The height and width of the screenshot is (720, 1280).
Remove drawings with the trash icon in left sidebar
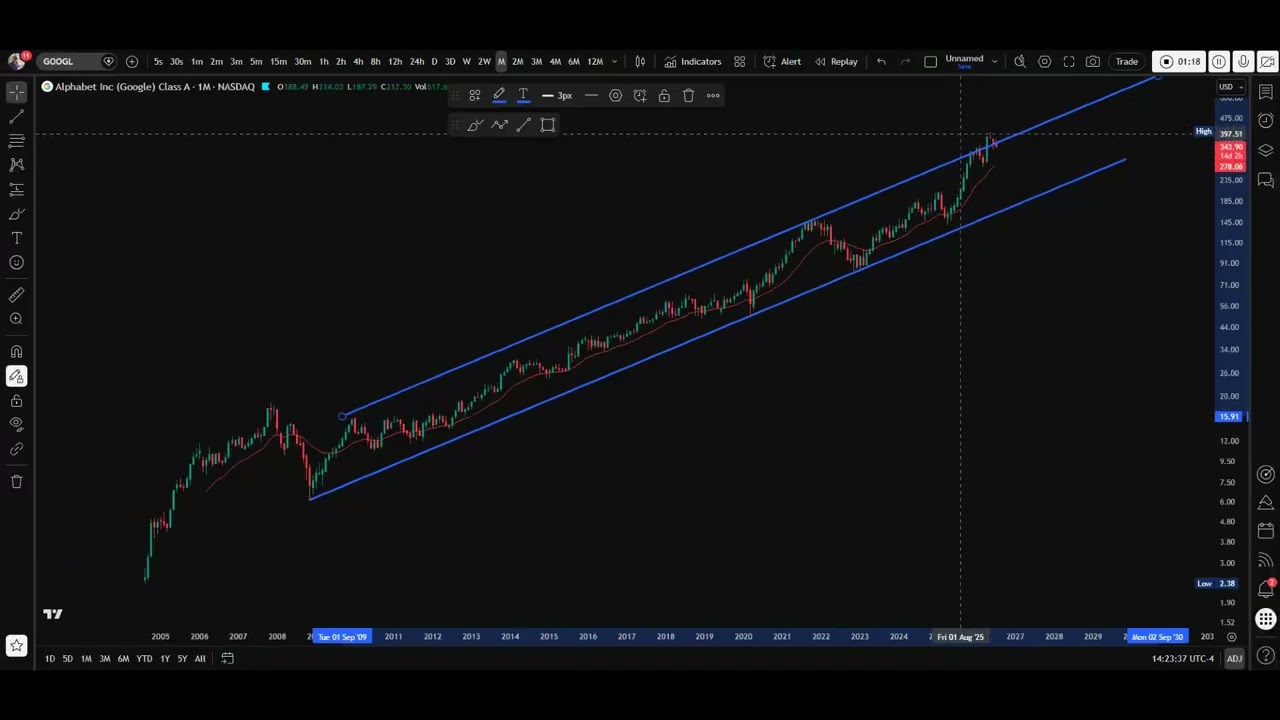16,482
